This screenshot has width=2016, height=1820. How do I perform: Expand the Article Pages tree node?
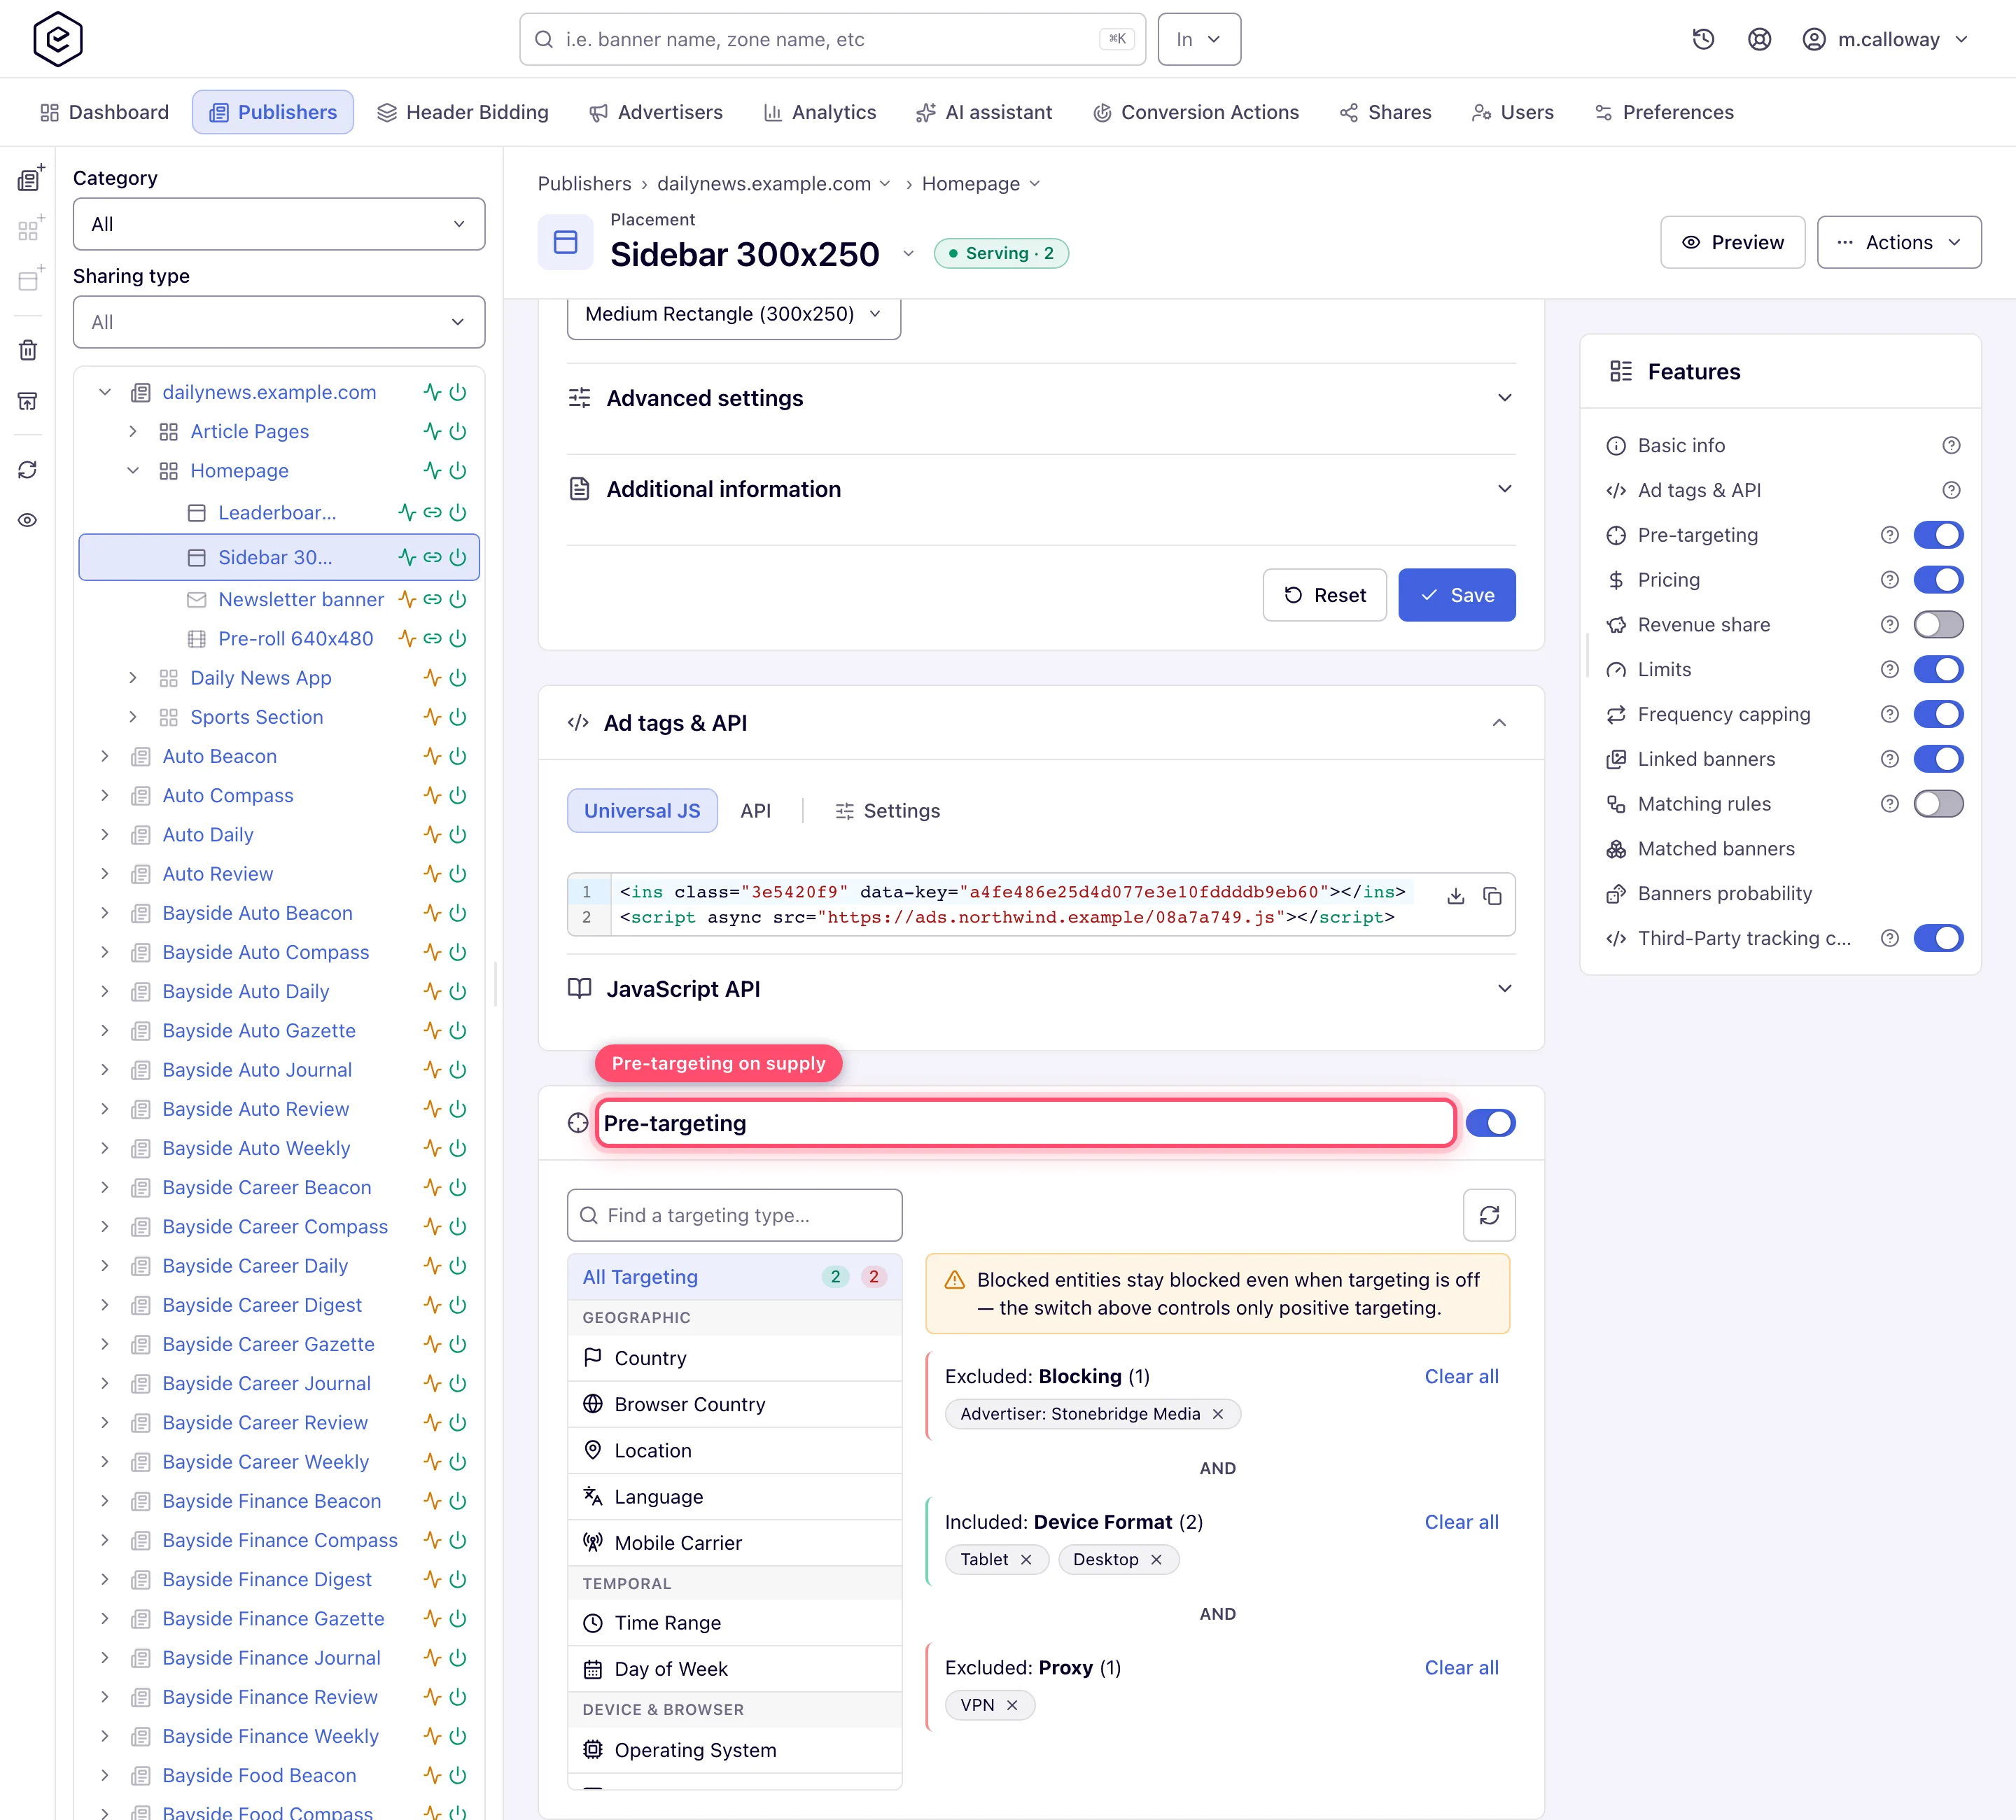[x=133, y=432]
